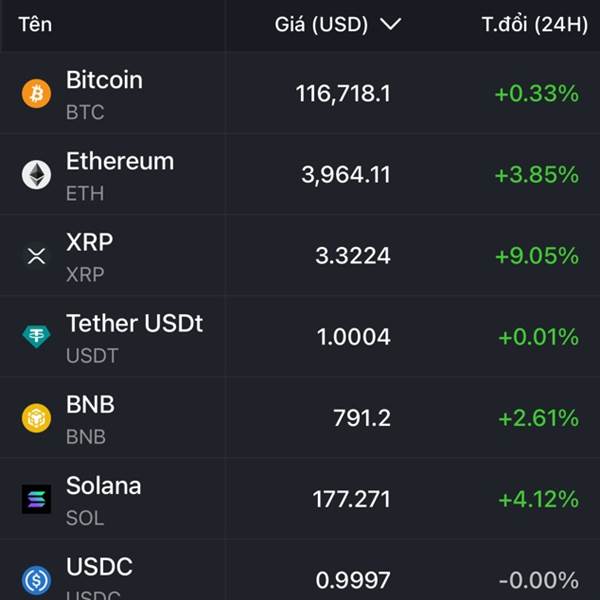Open Ethereum coin name link
600x600 pixels.
click(120, 161)
